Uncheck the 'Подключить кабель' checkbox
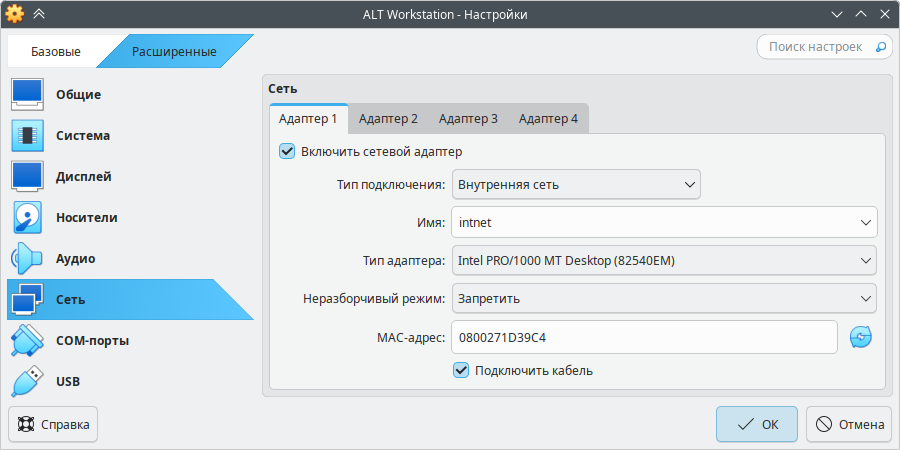Image resolution: width=900 pixels, height=450 pixels. (x=461, y=370)
